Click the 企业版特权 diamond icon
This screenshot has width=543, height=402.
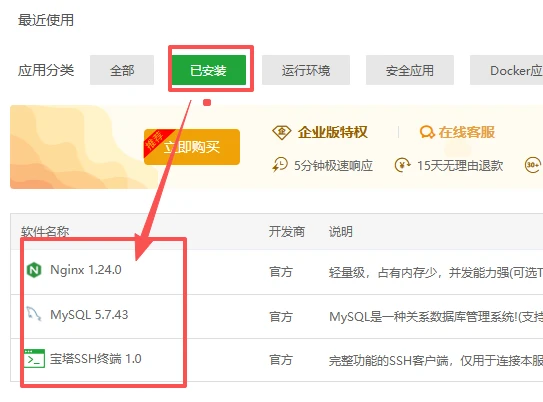coord(282,132)
